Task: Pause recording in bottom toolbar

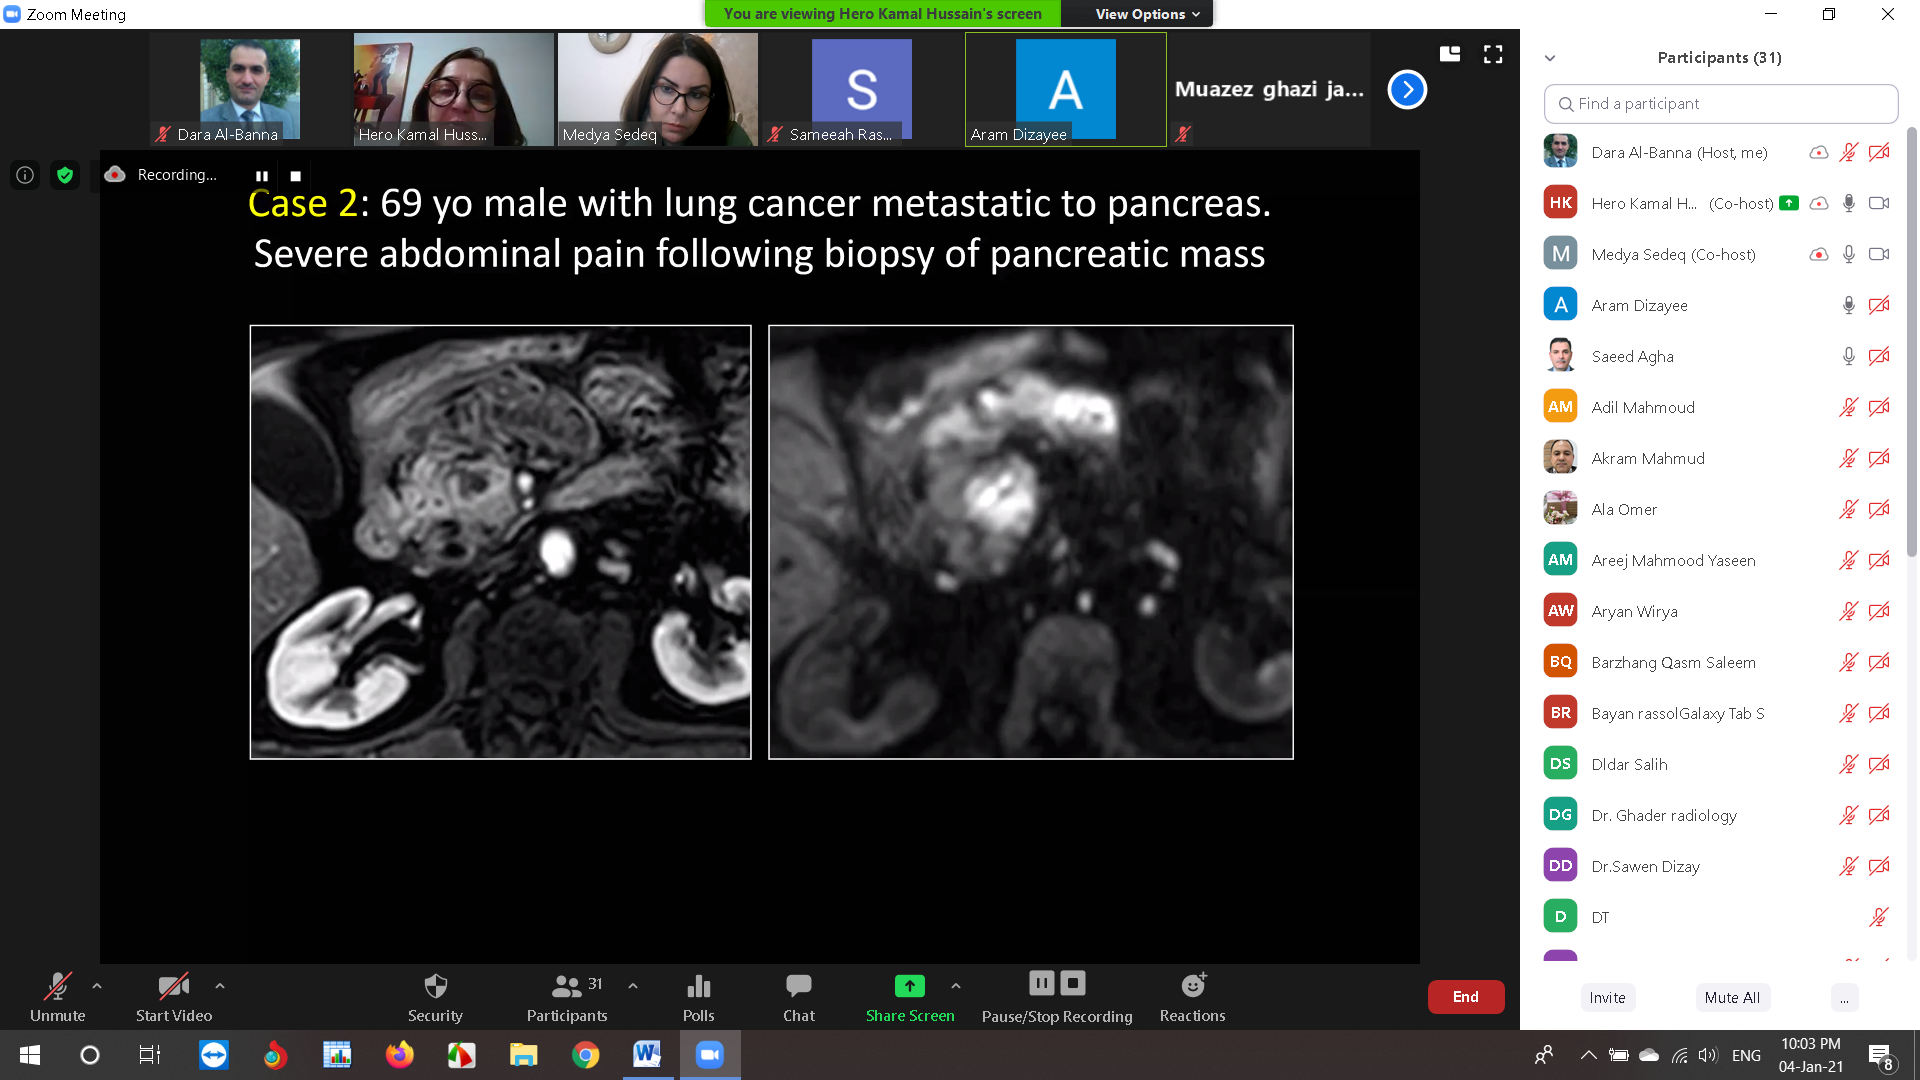Action: coord(1041,983)
